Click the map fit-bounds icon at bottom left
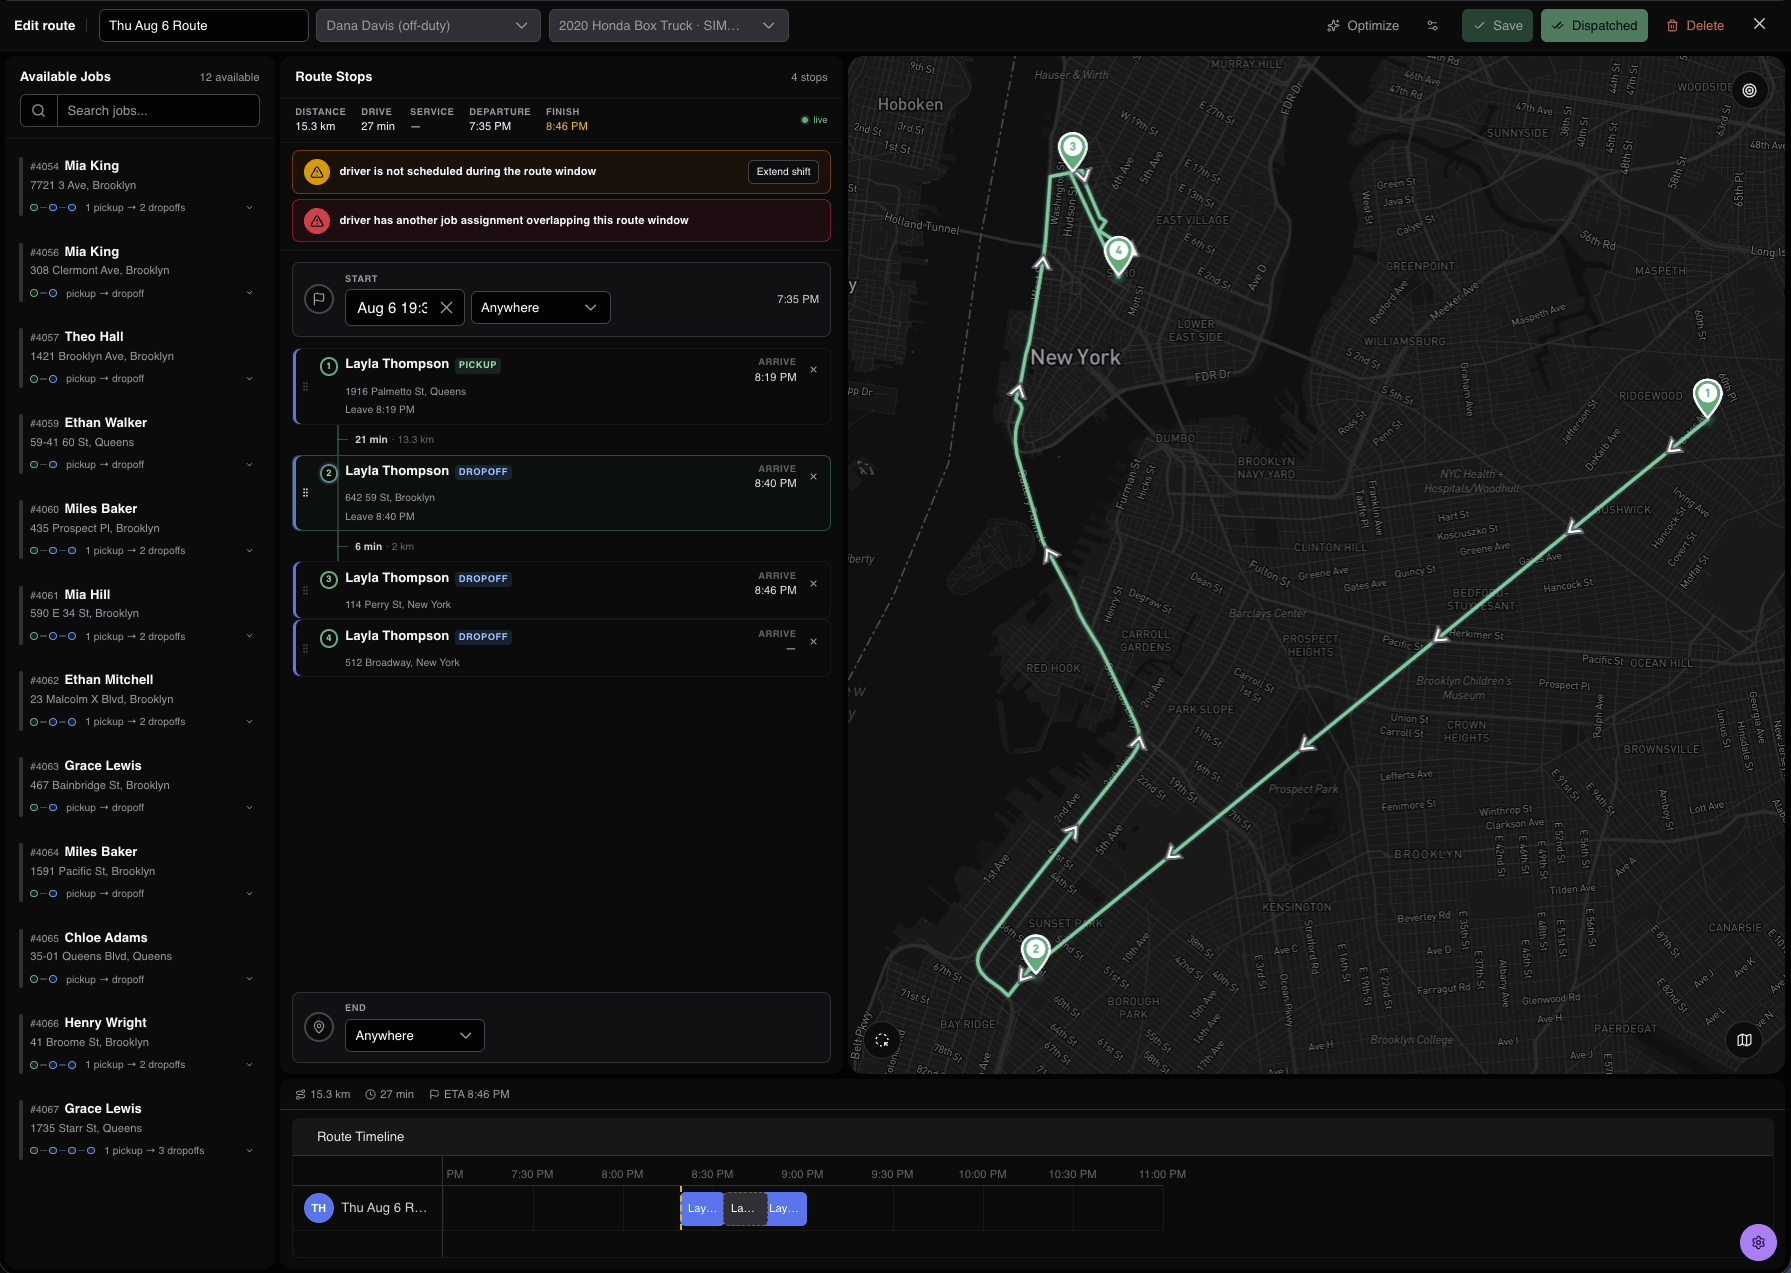1791x1273 pixels. (882, 1040)
